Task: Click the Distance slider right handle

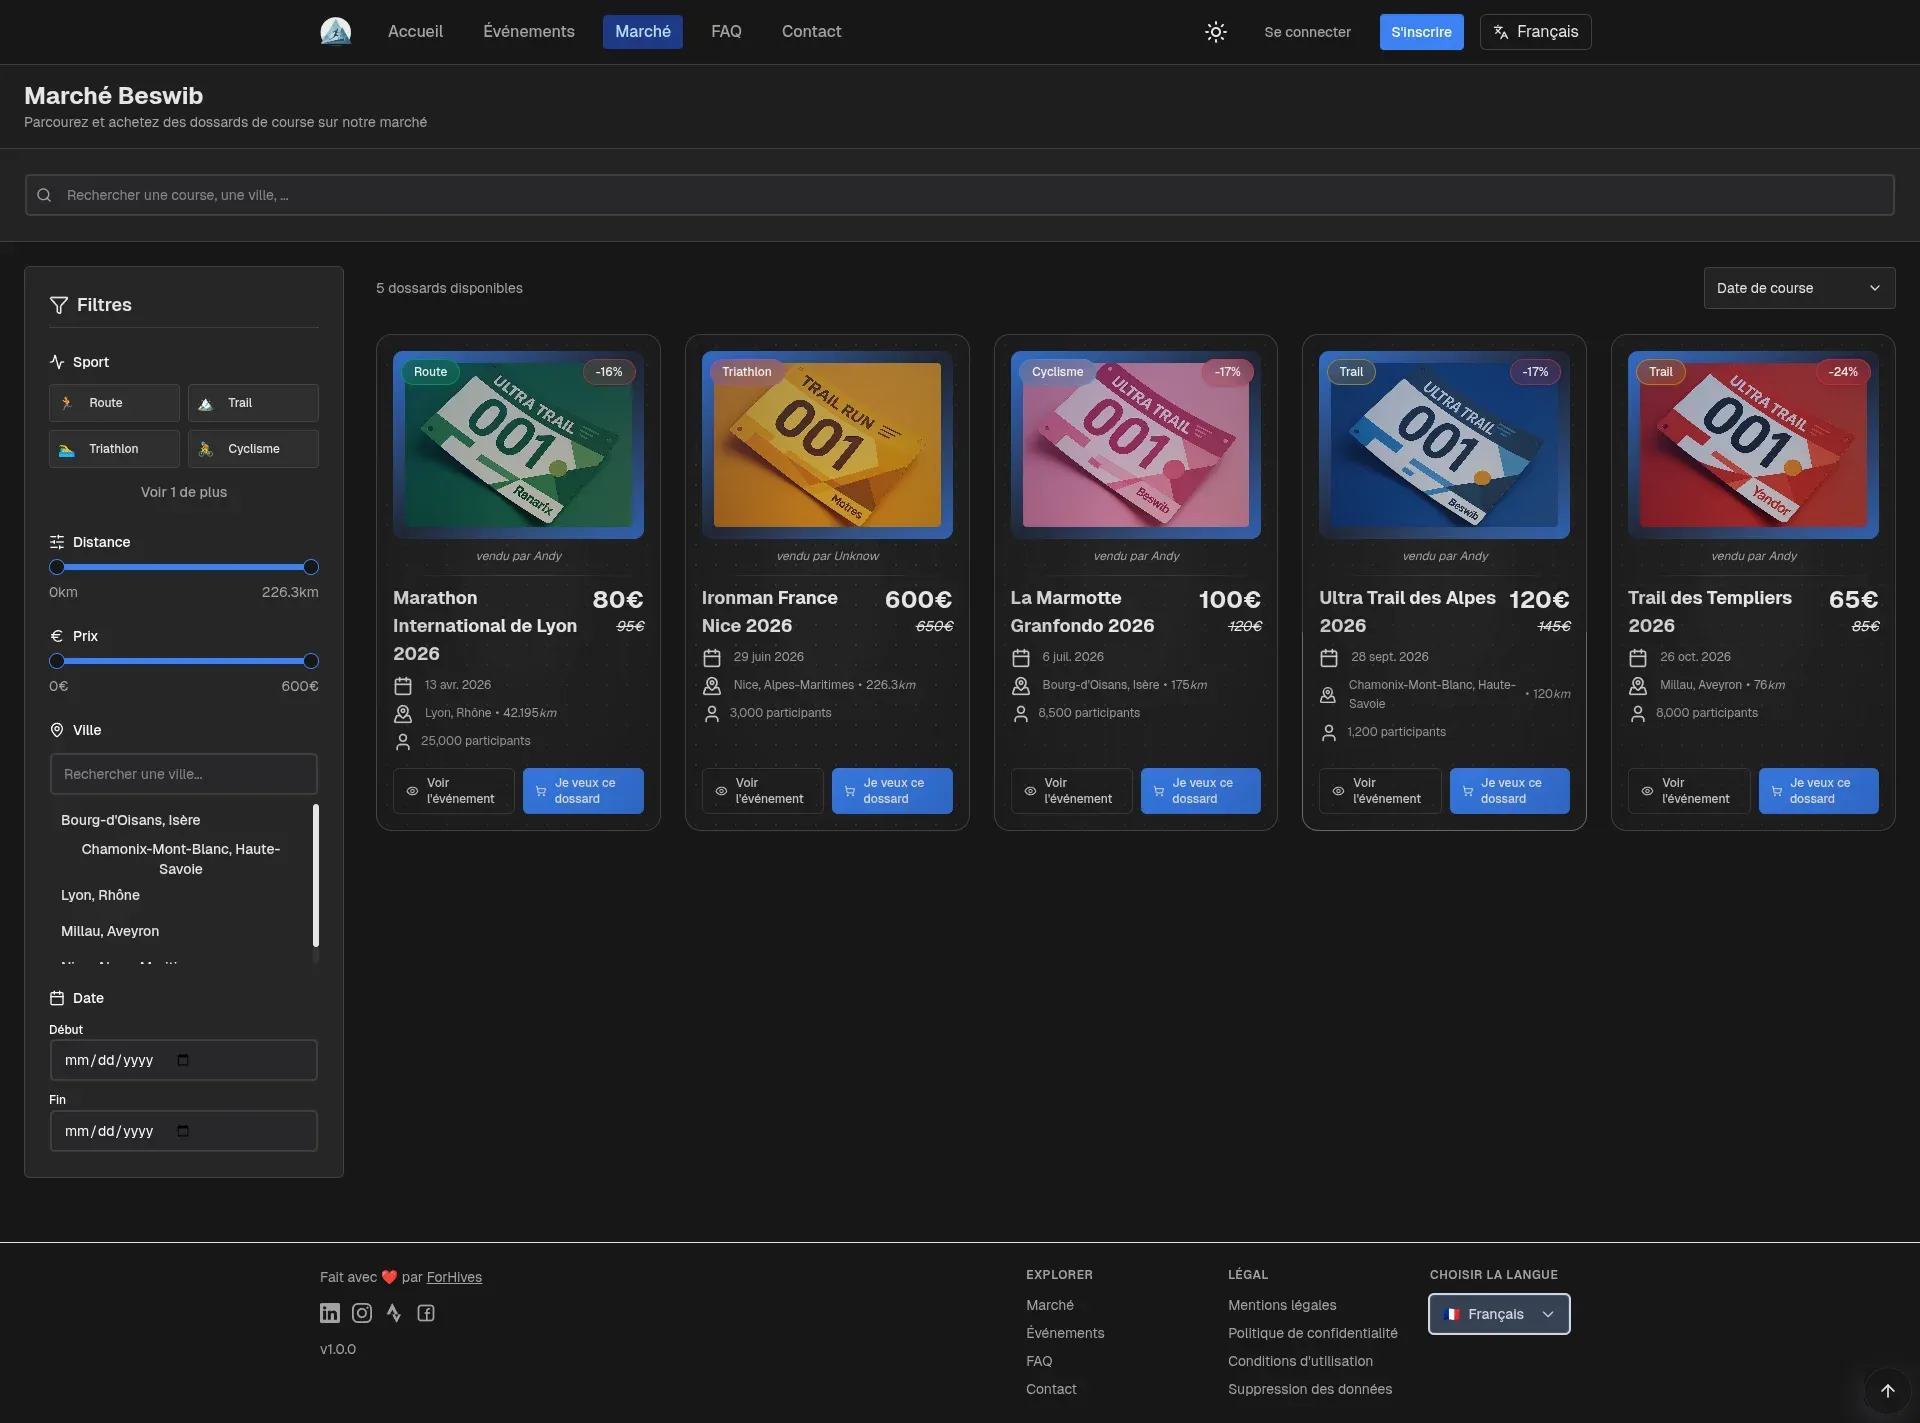Action: (x=311, y=567)
